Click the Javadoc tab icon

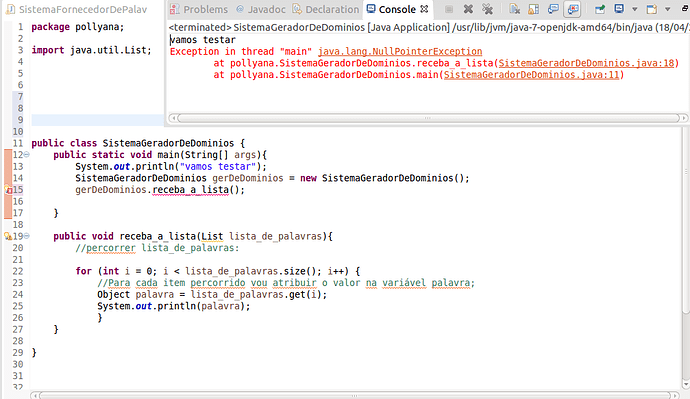coord(240,9)
